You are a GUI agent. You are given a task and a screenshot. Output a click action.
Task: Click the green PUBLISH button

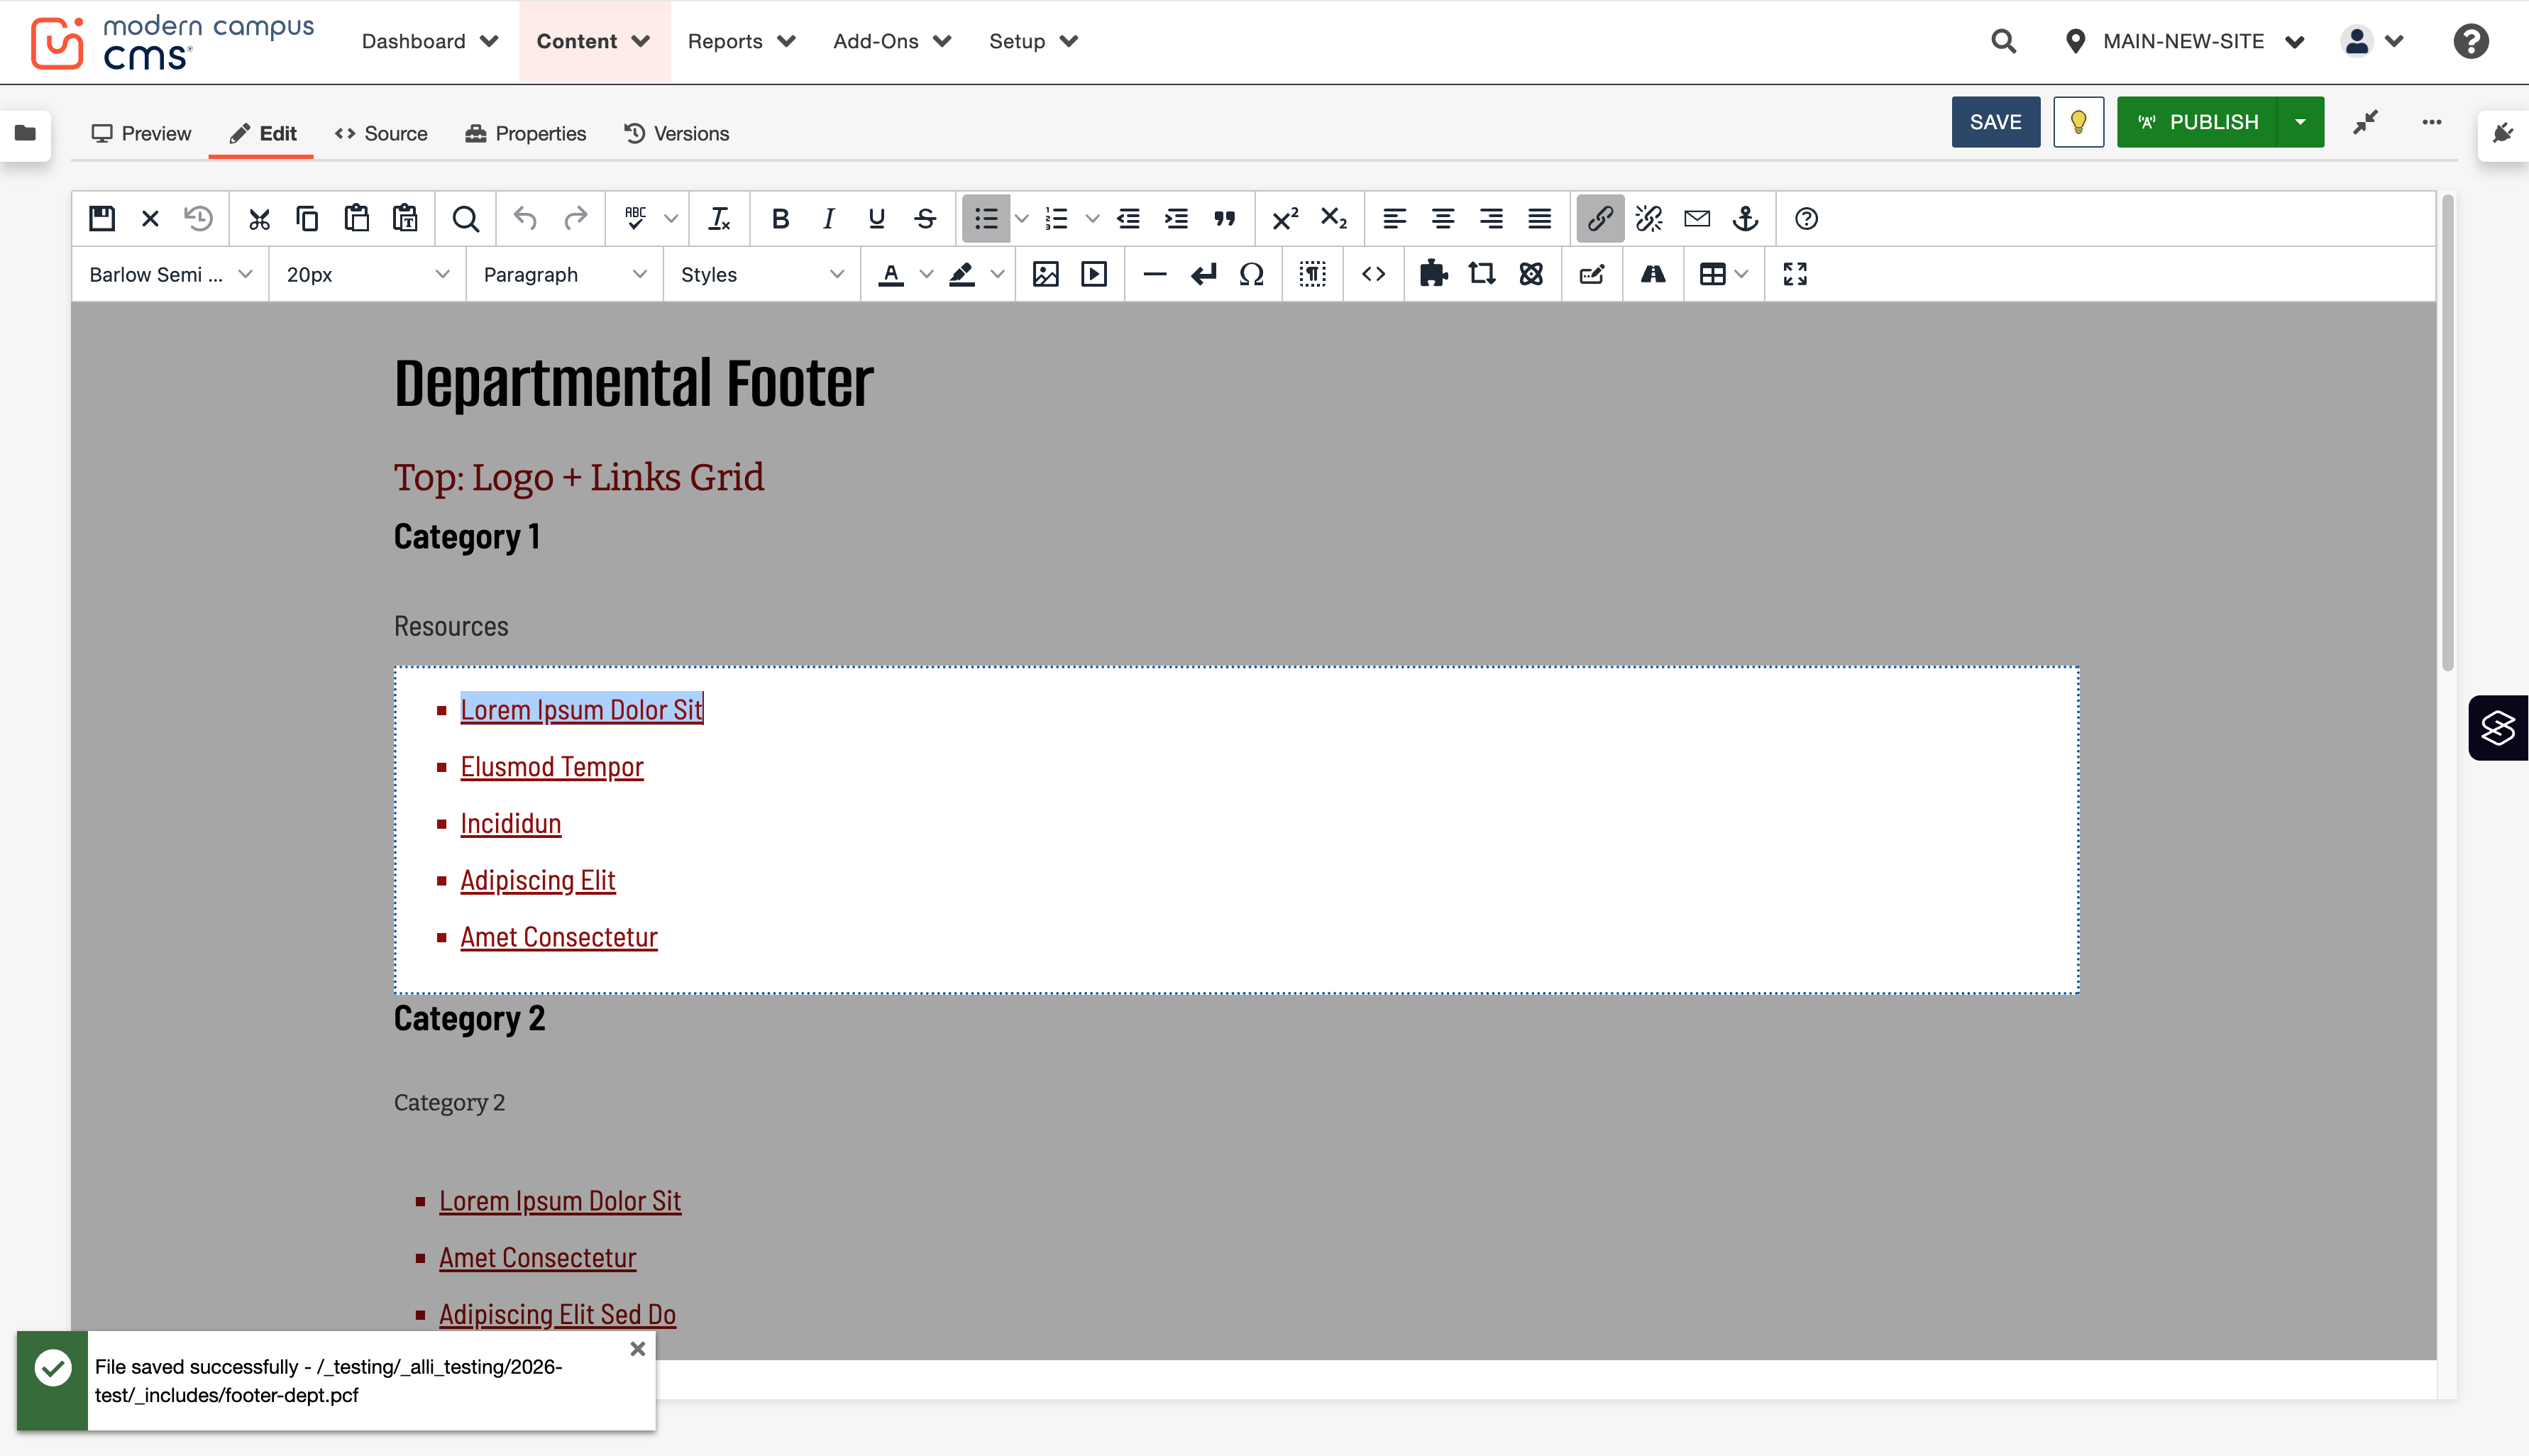[2198, 122]
